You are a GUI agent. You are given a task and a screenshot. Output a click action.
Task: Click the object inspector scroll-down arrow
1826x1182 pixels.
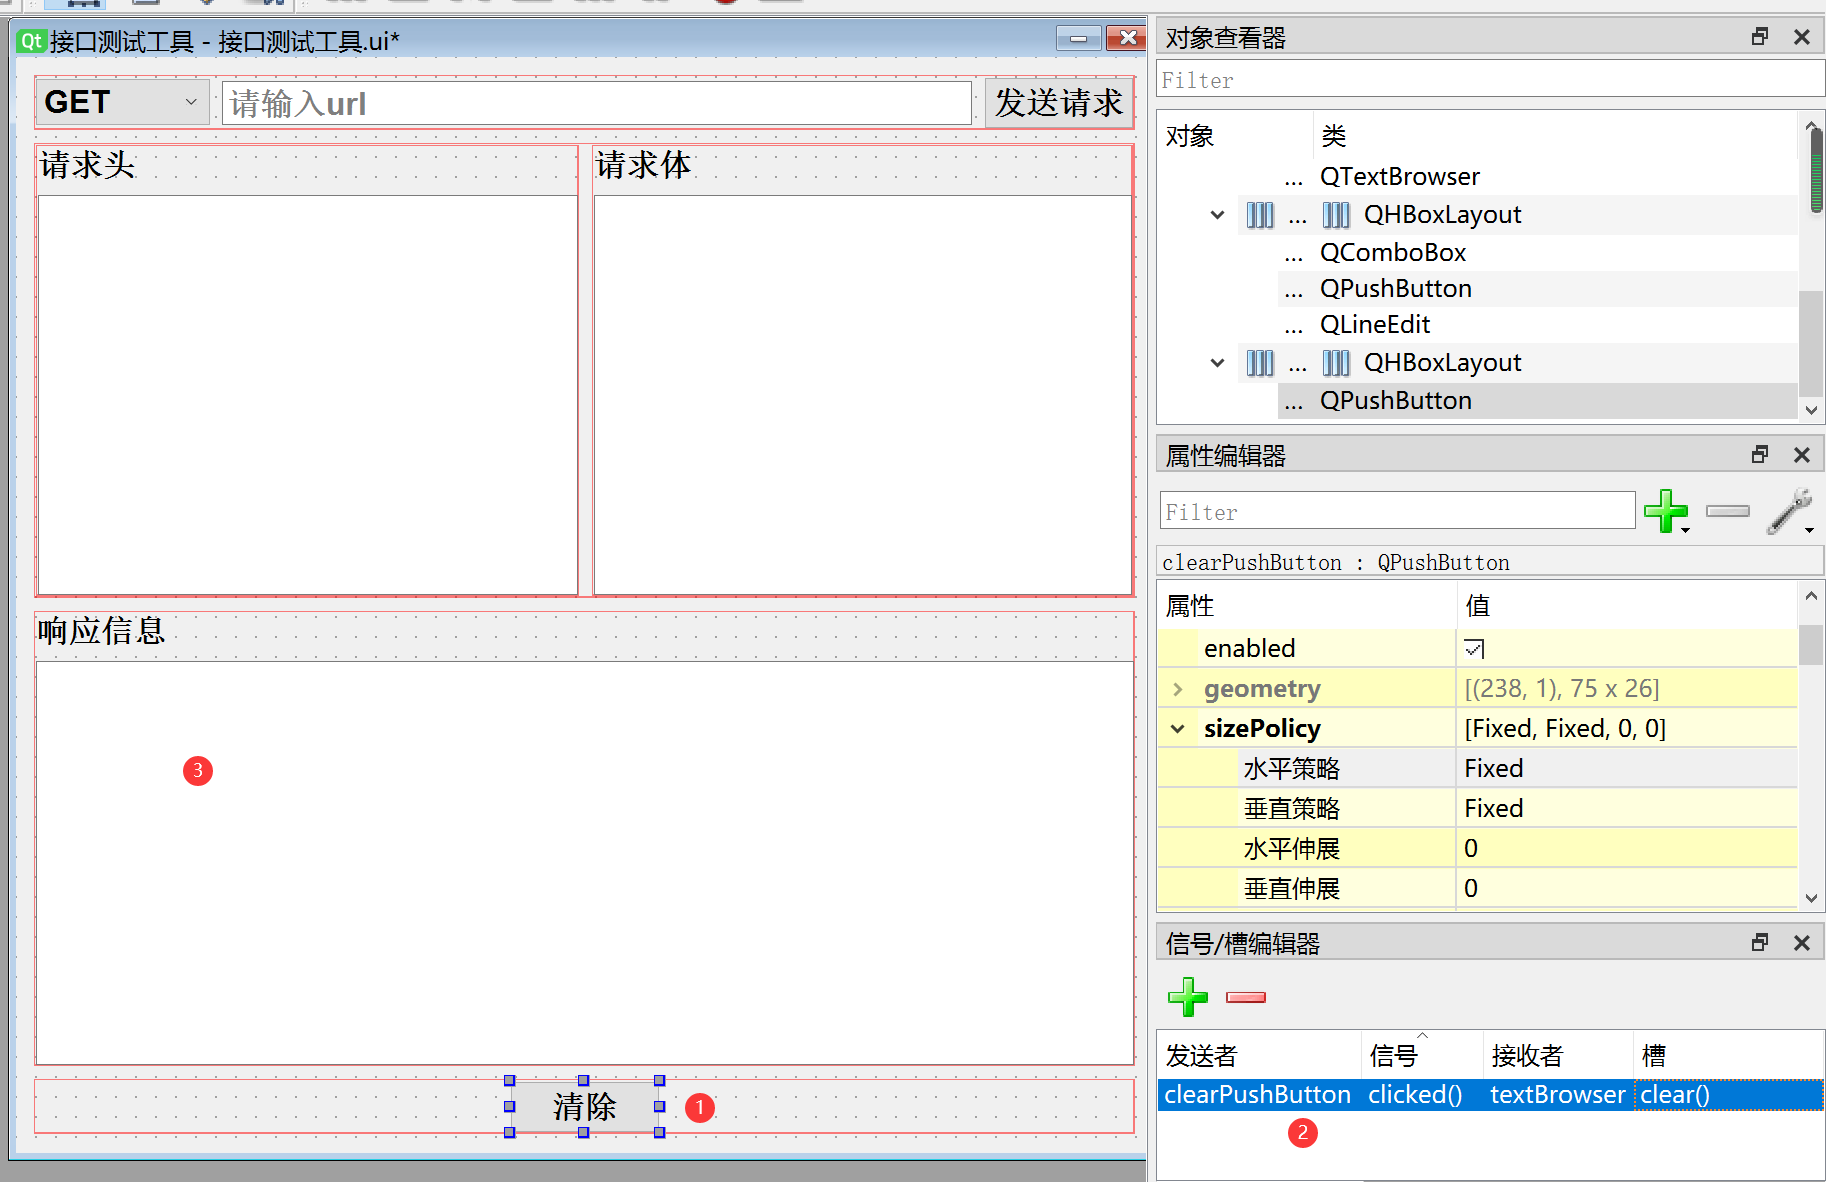tap(1811, 410)
